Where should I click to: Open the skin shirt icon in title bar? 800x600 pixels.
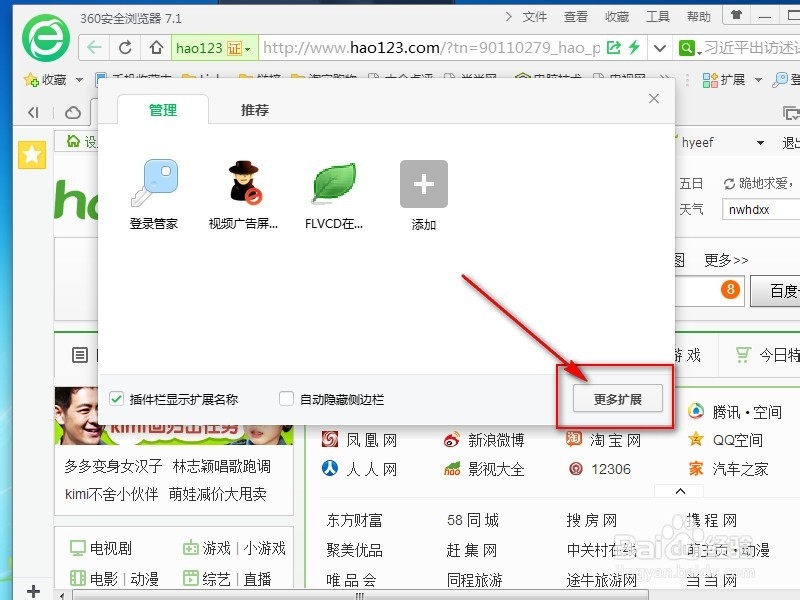pos(736,15)
